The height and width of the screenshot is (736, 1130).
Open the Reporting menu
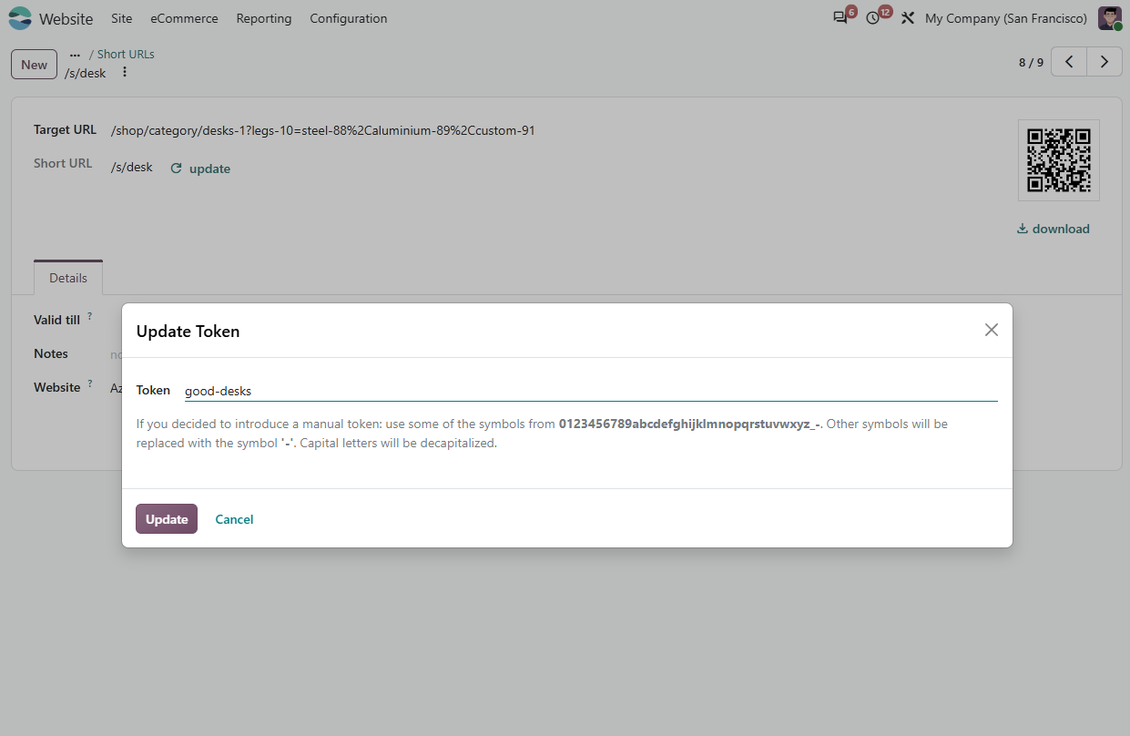click(x=264, y=18)
